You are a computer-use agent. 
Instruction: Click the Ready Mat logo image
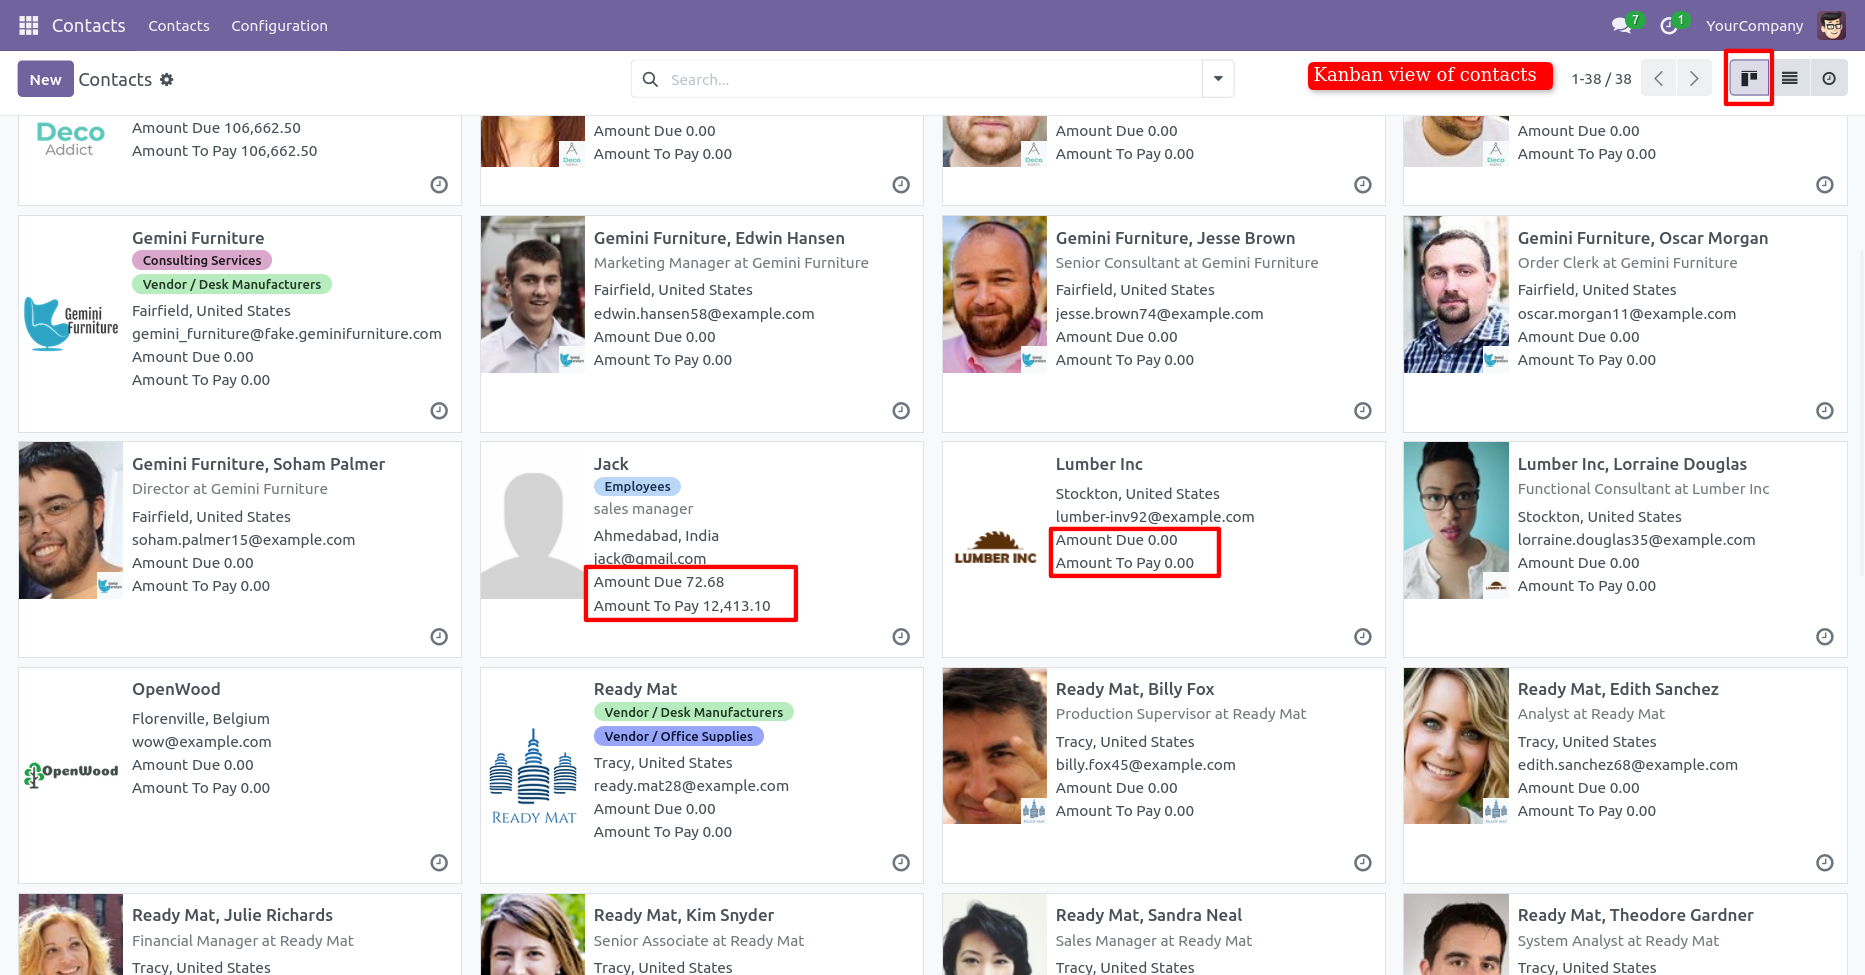[533, 776]
